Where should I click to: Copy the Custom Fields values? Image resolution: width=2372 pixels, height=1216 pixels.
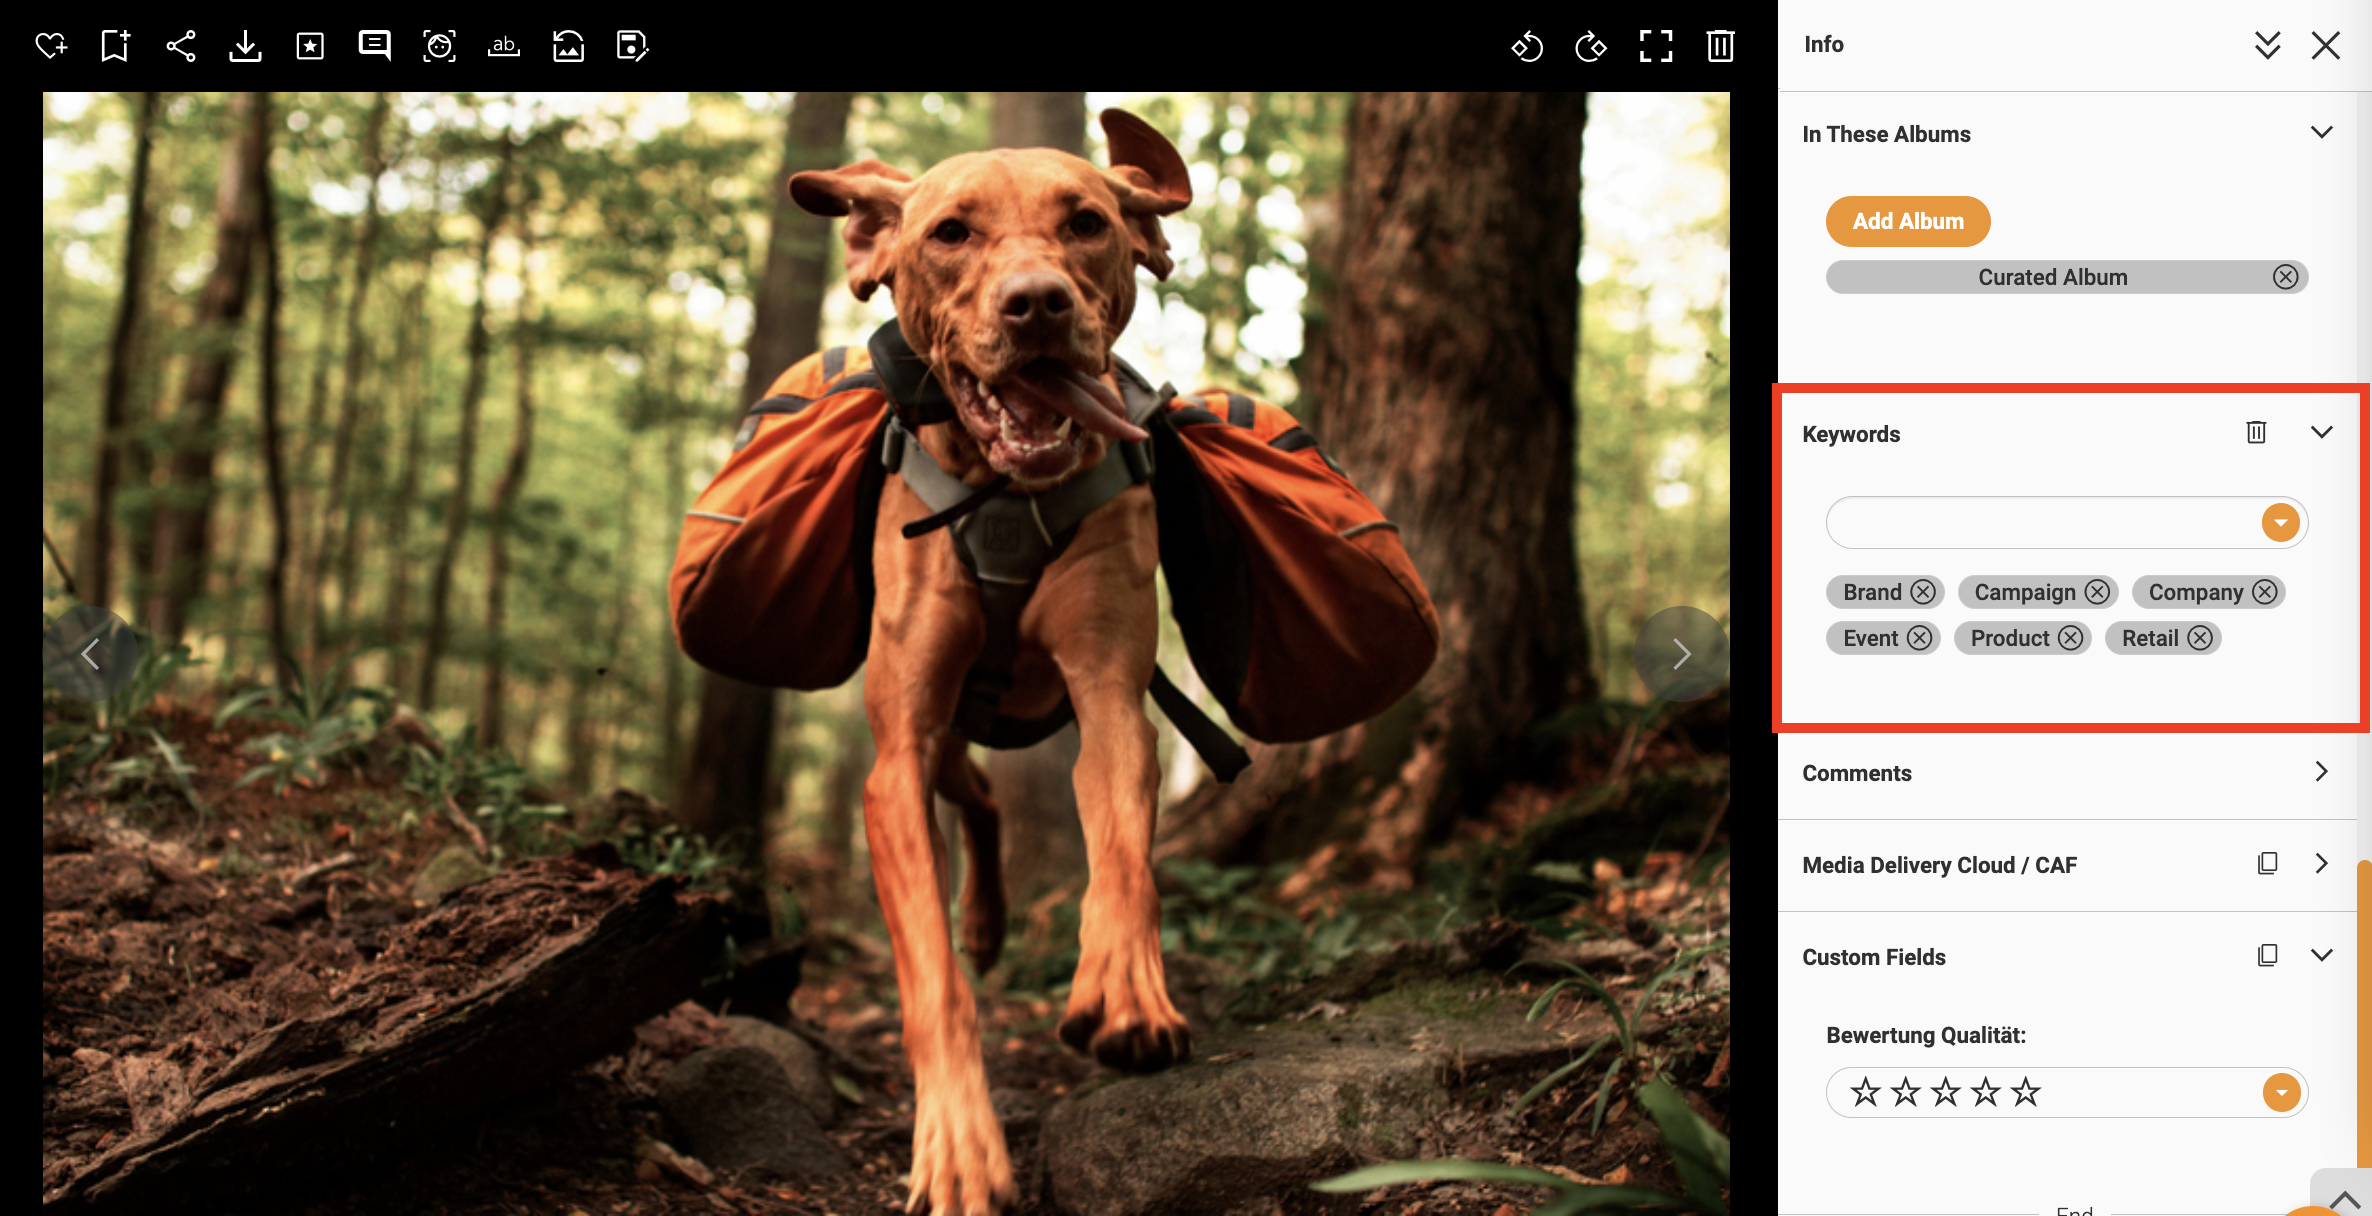point(2268,956)
